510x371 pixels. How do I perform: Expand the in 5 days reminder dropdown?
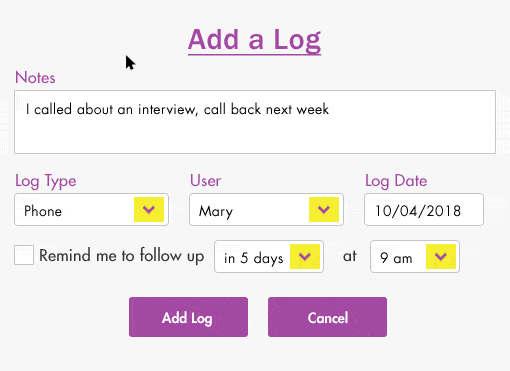pos(269,256)
